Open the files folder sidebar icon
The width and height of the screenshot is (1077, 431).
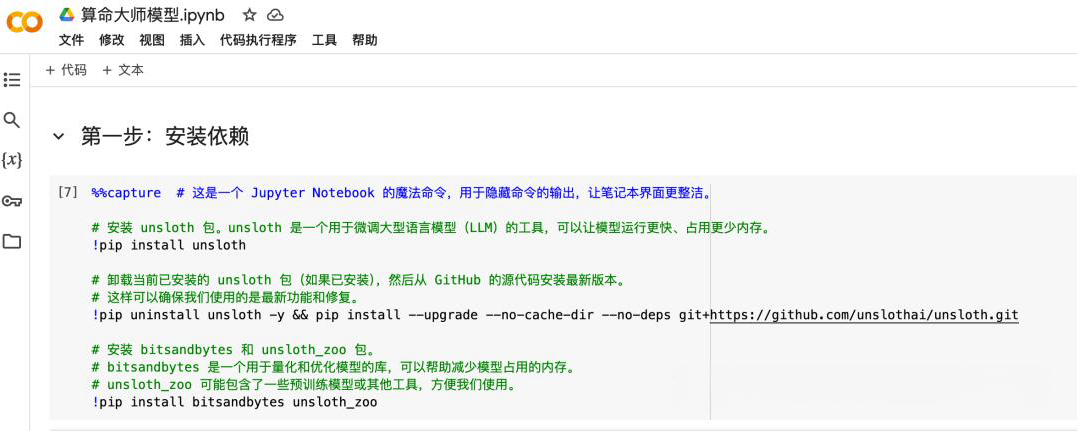click(12, 241)
